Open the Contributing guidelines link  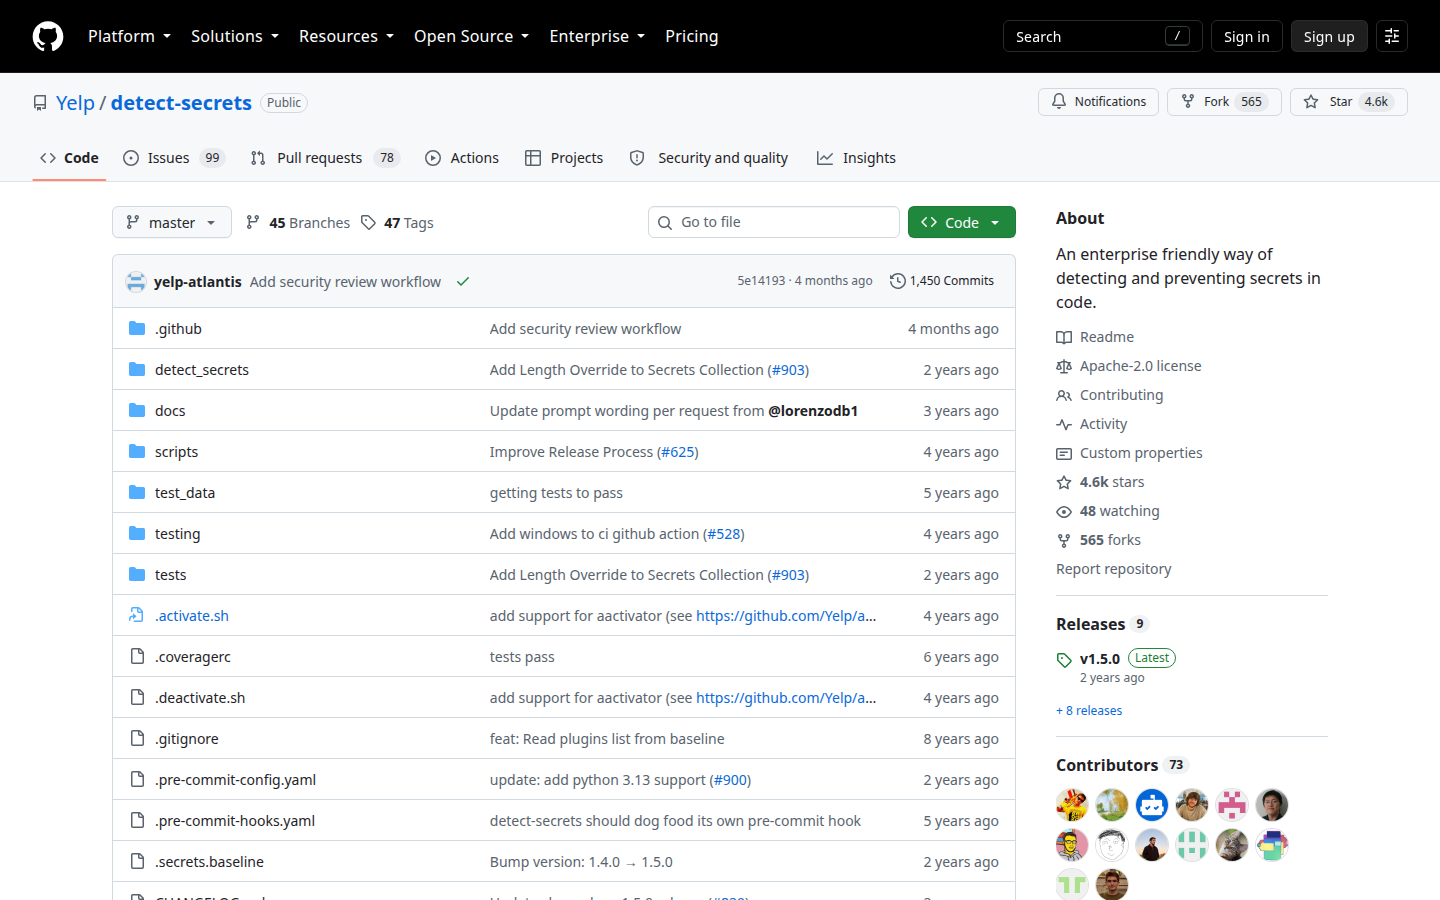1110,395
